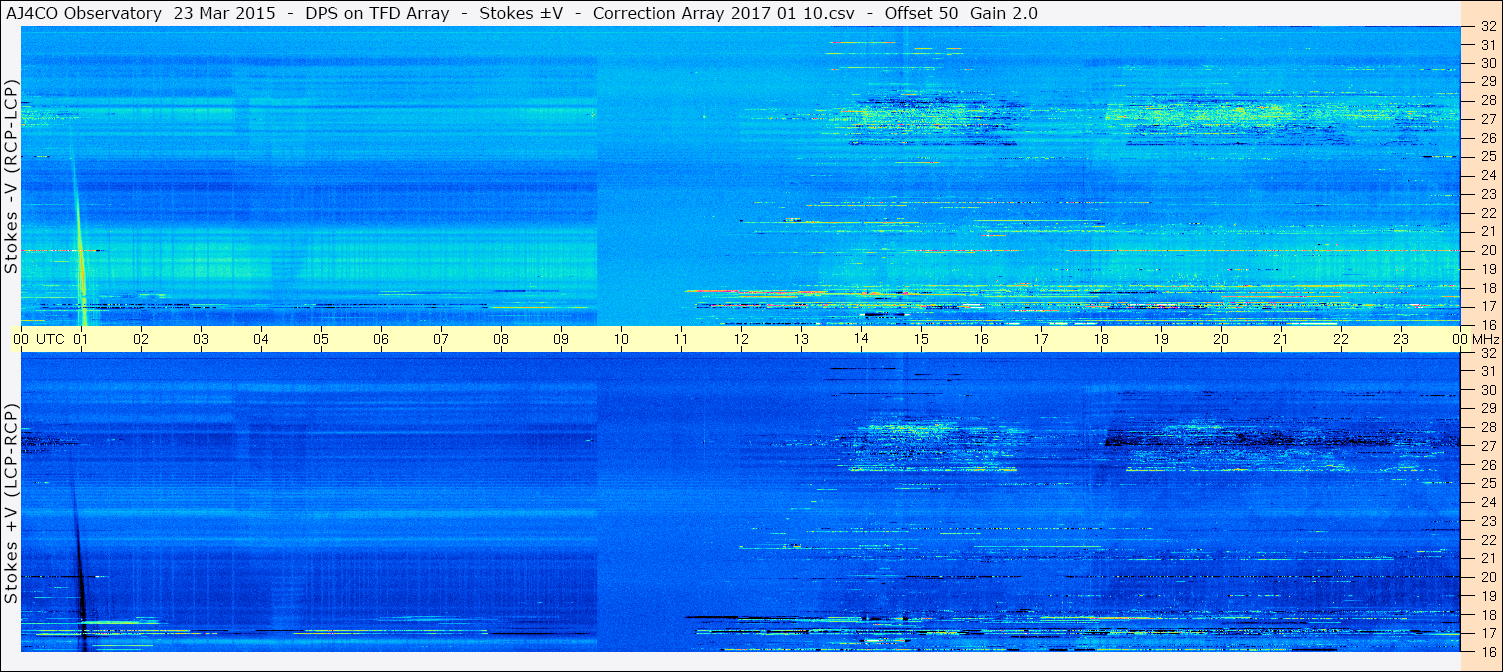Select the 23 hour mark on the time axis
The height and width of the screenshot is (672, 1503).
[1401, 339]
